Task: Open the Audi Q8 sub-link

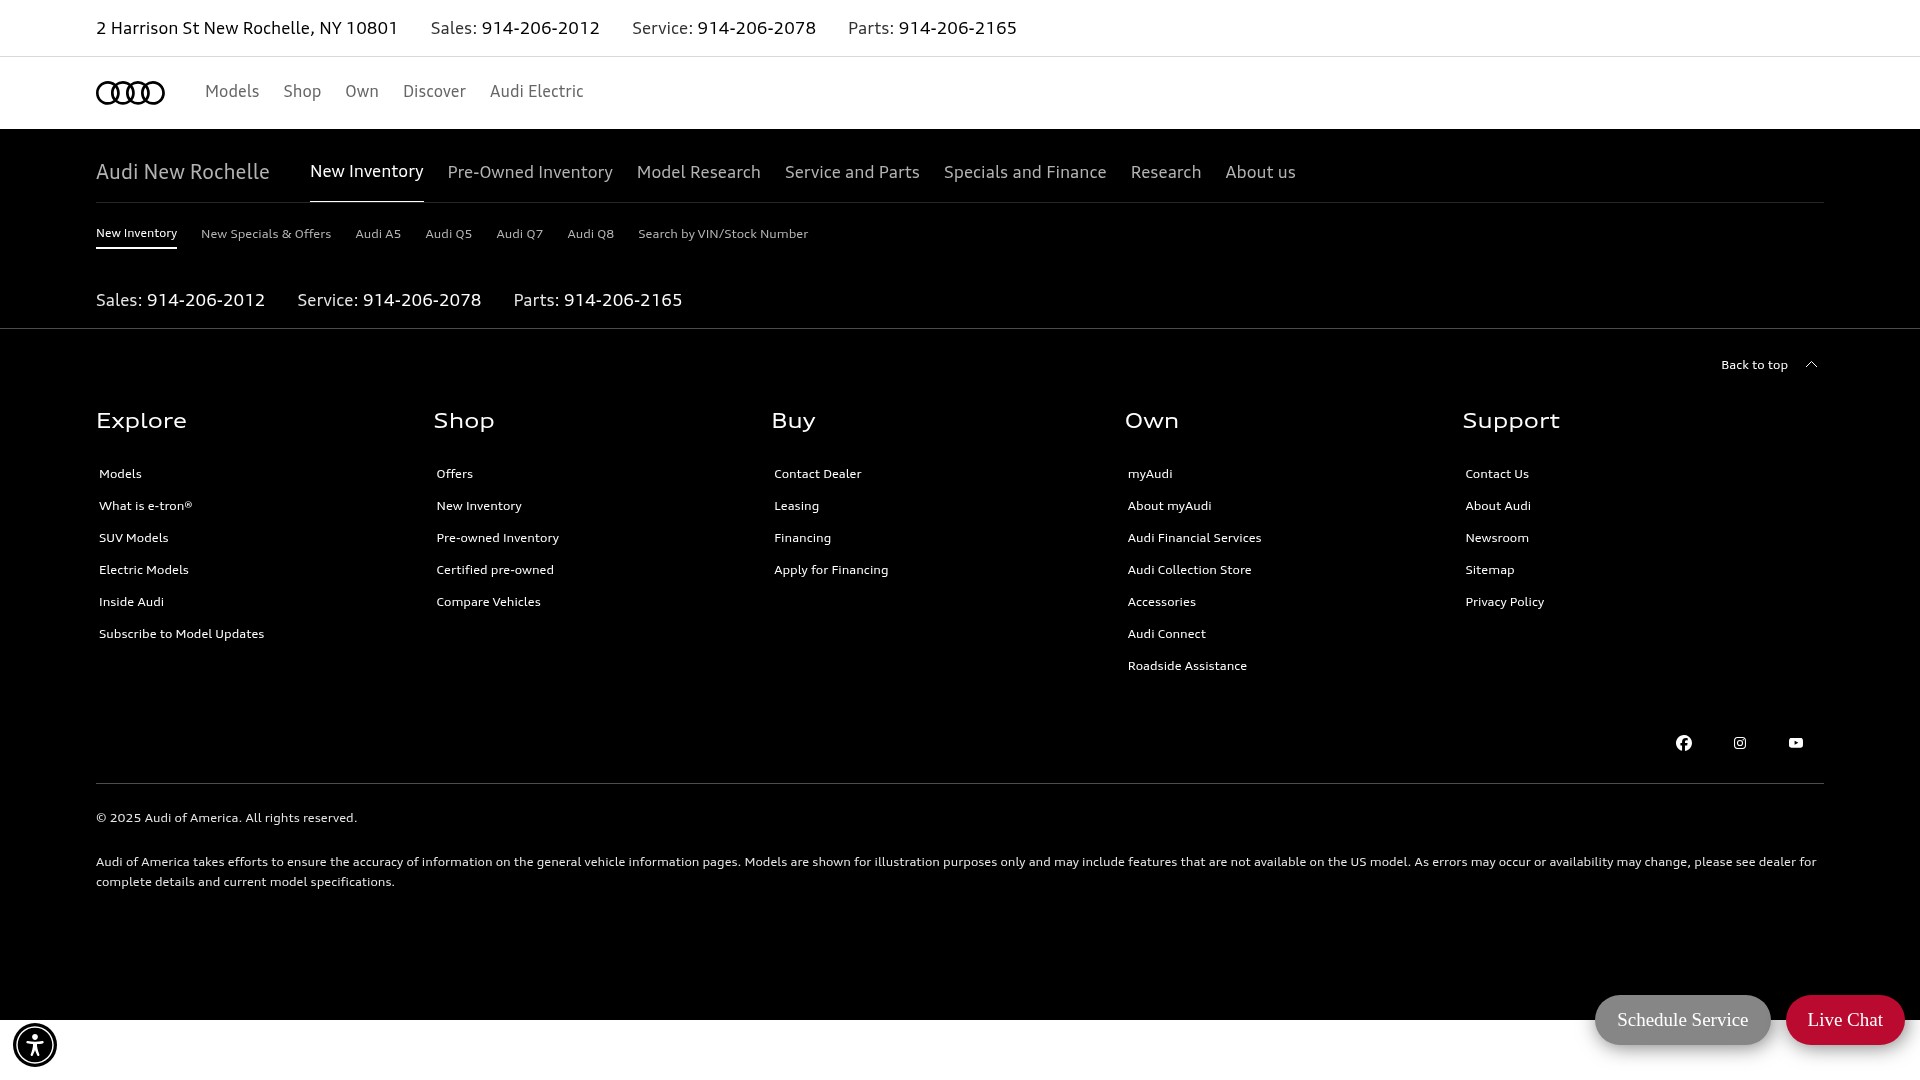Action: [x=590, y=234]
